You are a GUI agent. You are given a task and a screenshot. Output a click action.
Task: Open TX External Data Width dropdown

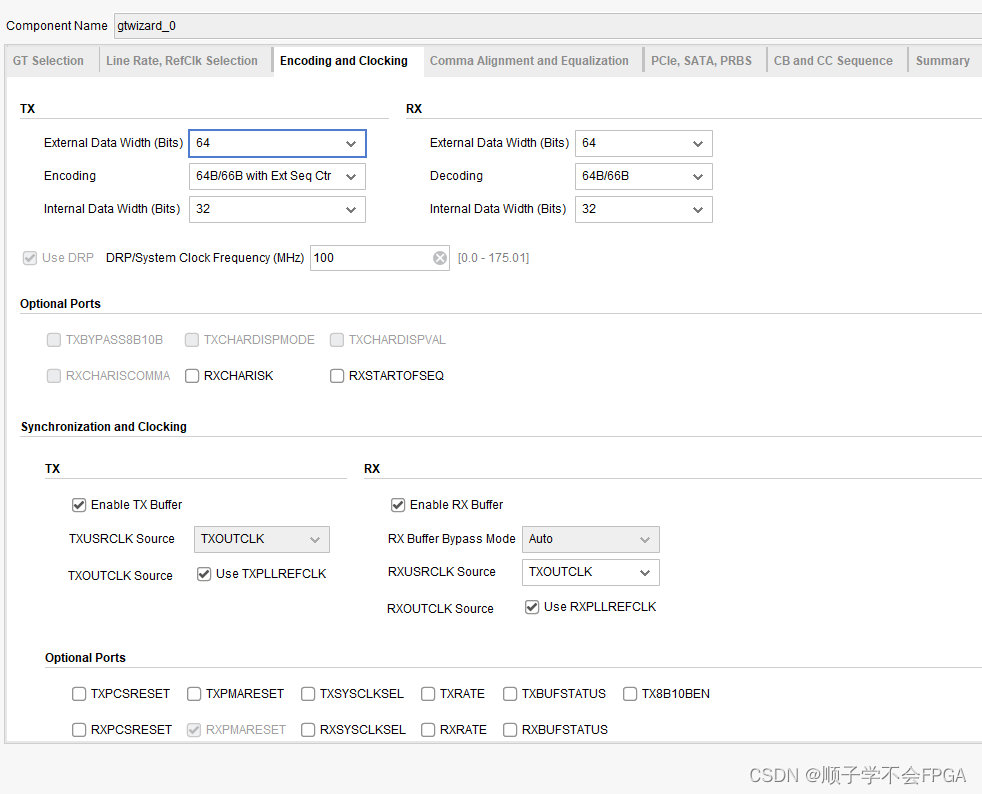coord(277,143)
